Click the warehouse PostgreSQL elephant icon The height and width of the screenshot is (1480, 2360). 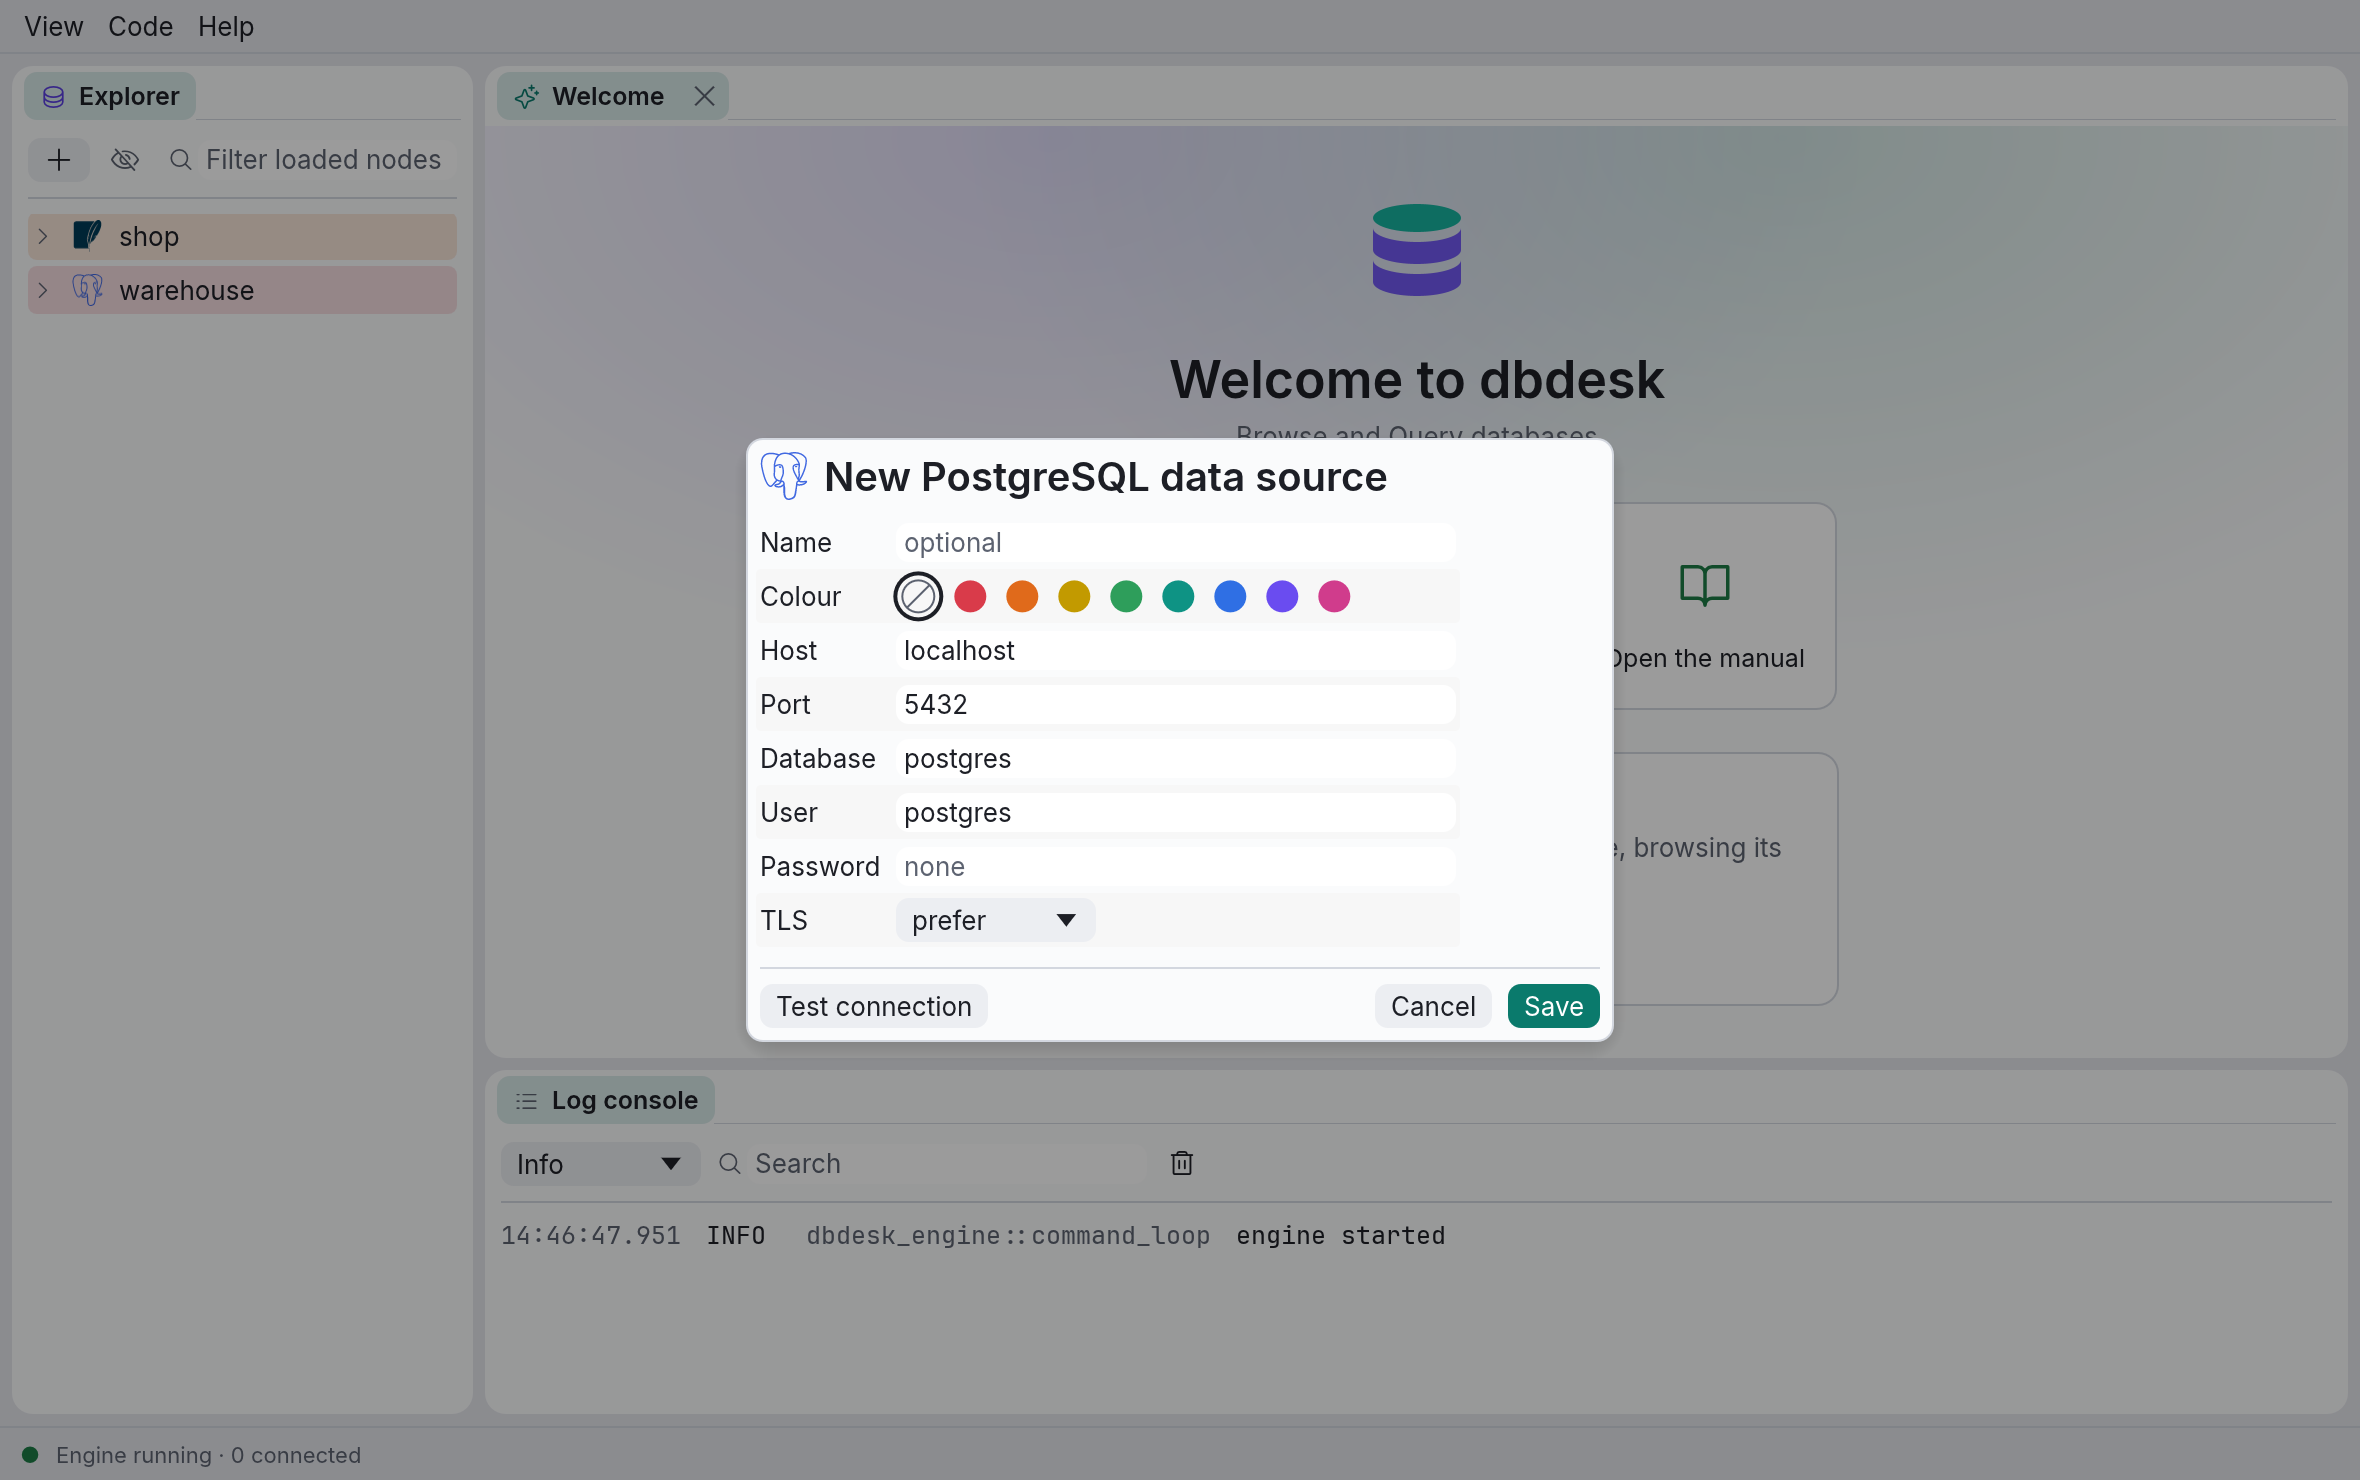[88, 290]
